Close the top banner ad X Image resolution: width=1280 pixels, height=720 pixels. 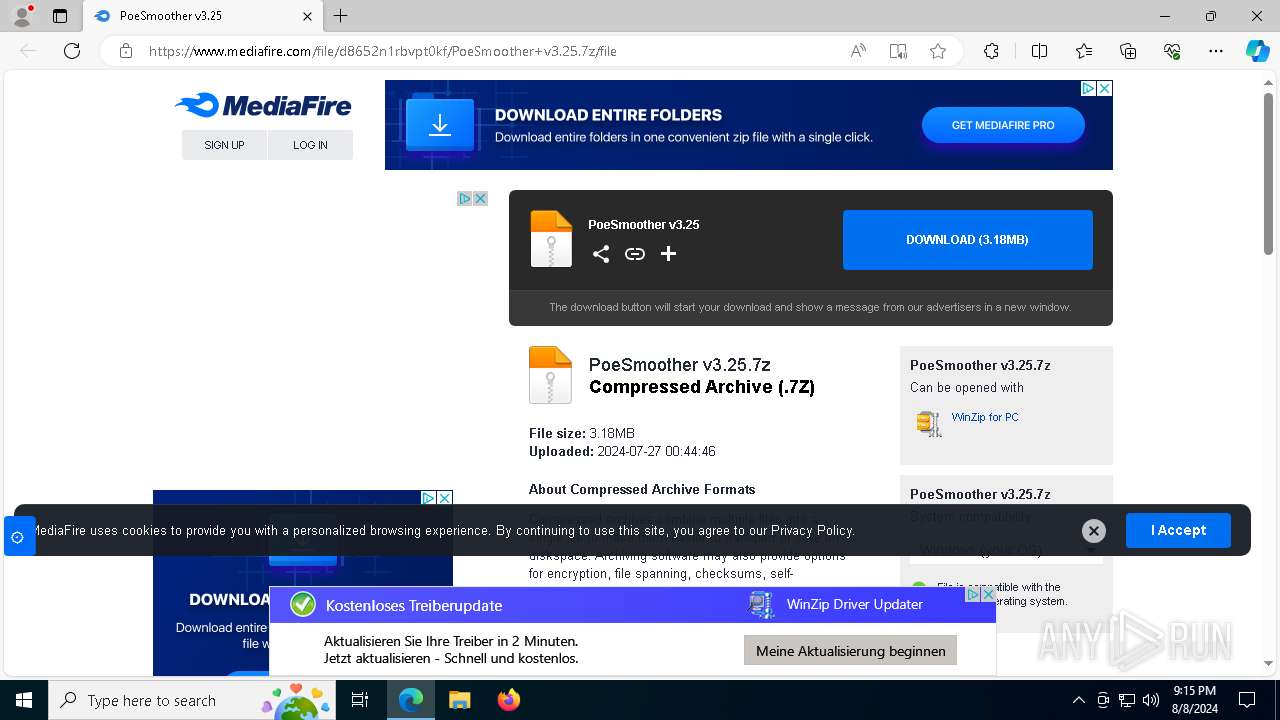tap(1105, 88)
